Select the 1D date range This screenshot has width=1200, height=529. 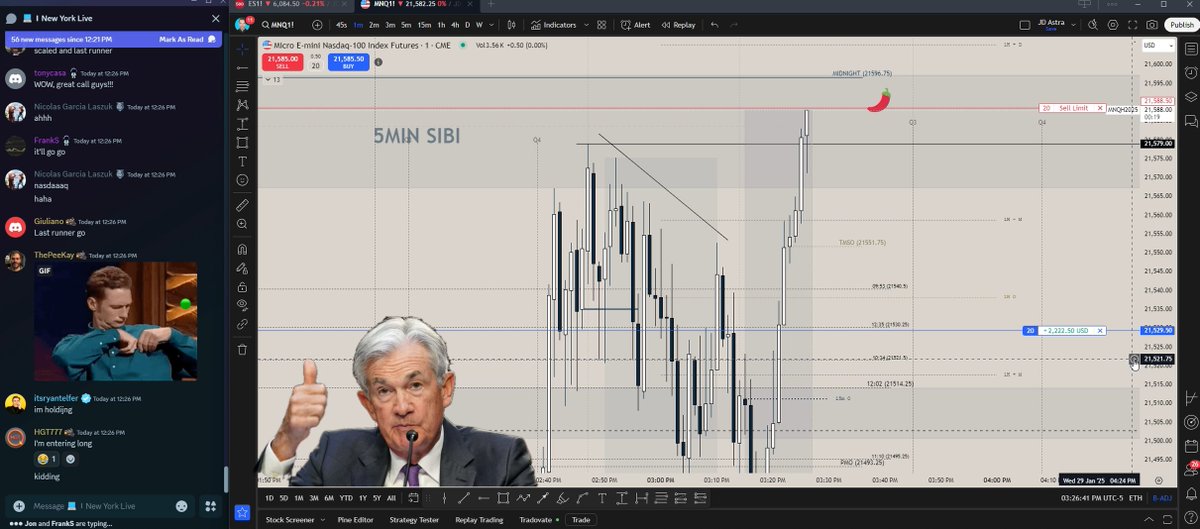click(269, 498)
